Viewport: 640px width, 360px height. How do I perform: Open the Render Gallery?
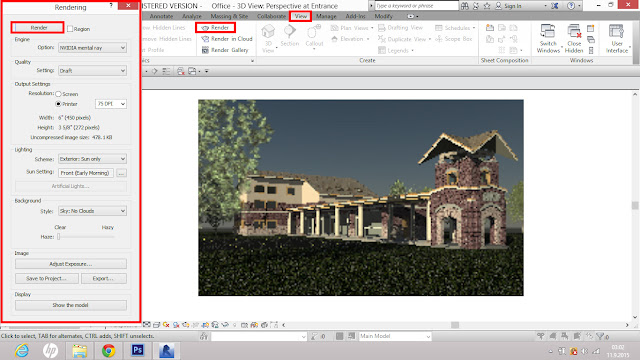(x=225, y=50)
